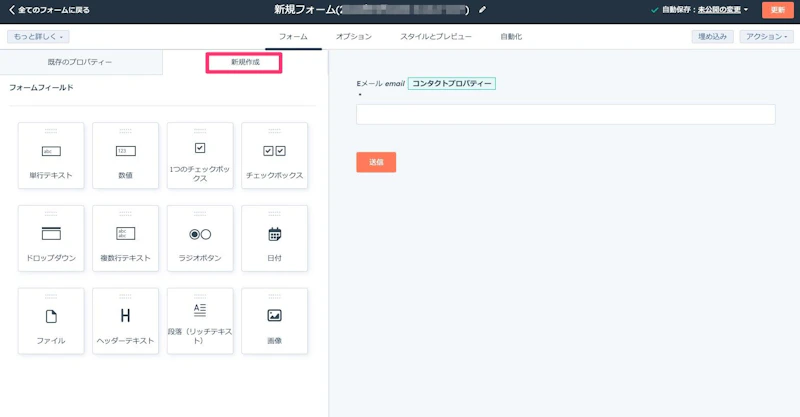Select the ラジオボタン field tile
Image resolution: width=800 pixels, height=417 pixels.
pyautogui.click(x=200, y=238)
